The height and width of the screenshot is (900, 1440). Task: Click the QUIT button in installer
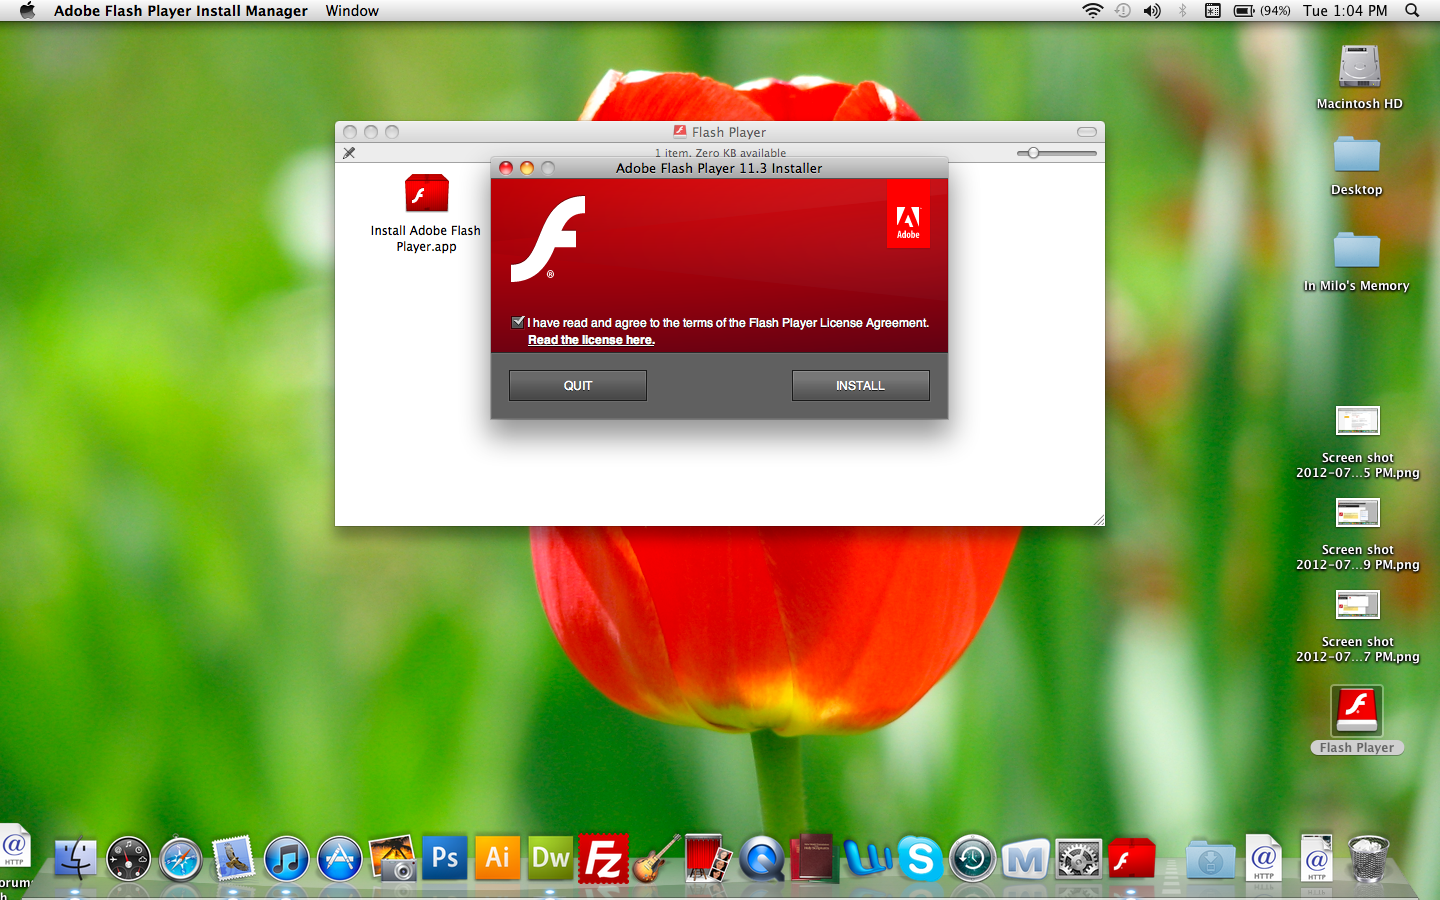click(578, 386)
